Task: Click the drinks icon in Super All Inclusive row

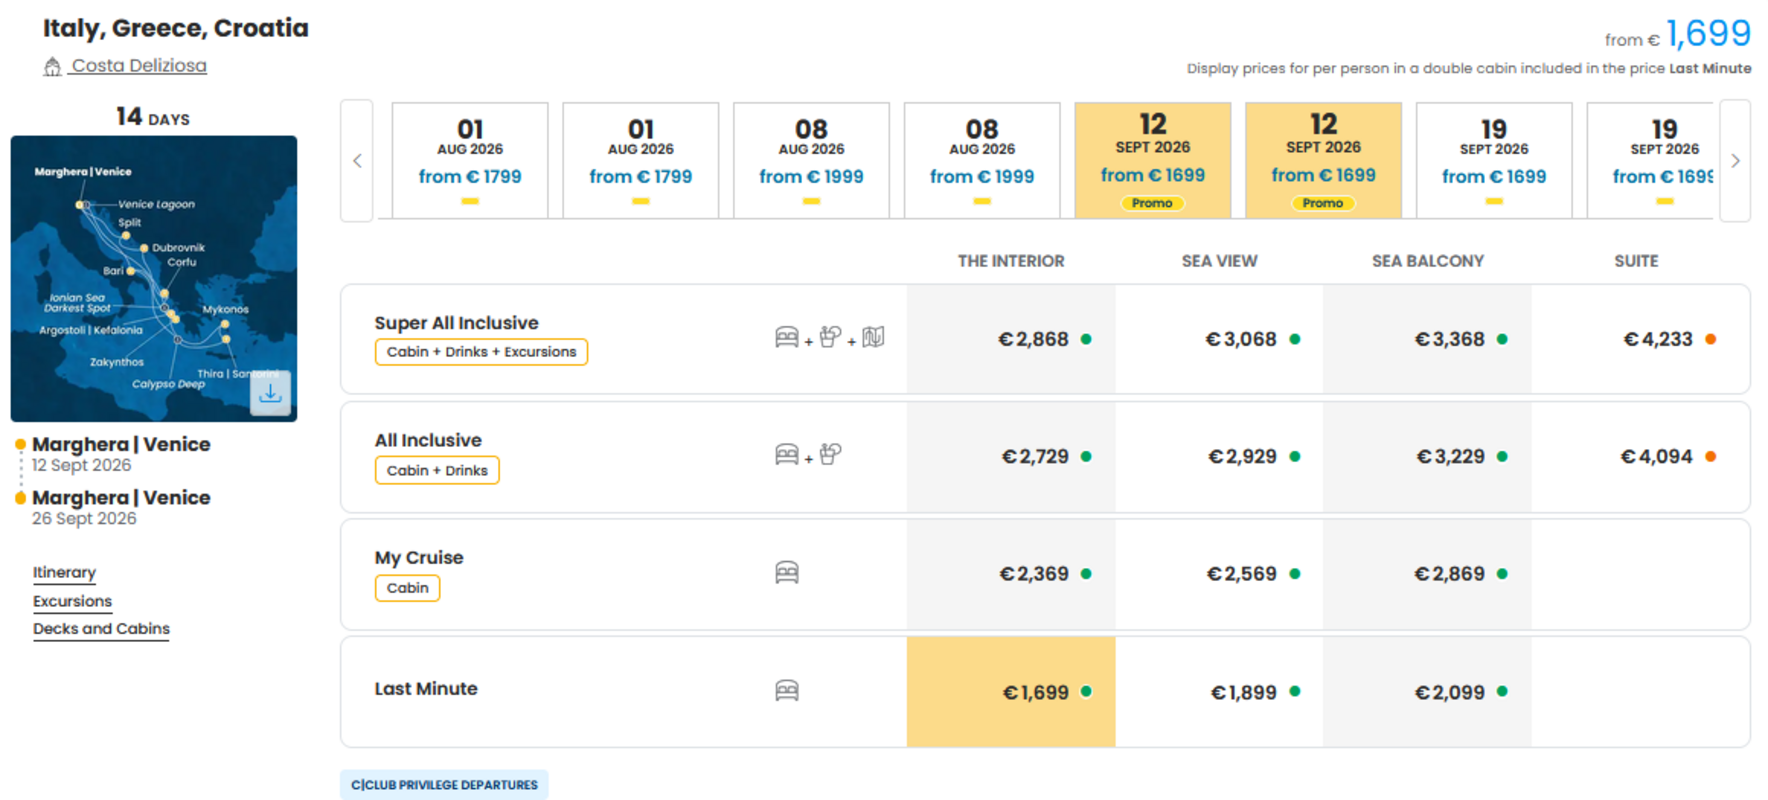Action: click(x=830, y=337)
